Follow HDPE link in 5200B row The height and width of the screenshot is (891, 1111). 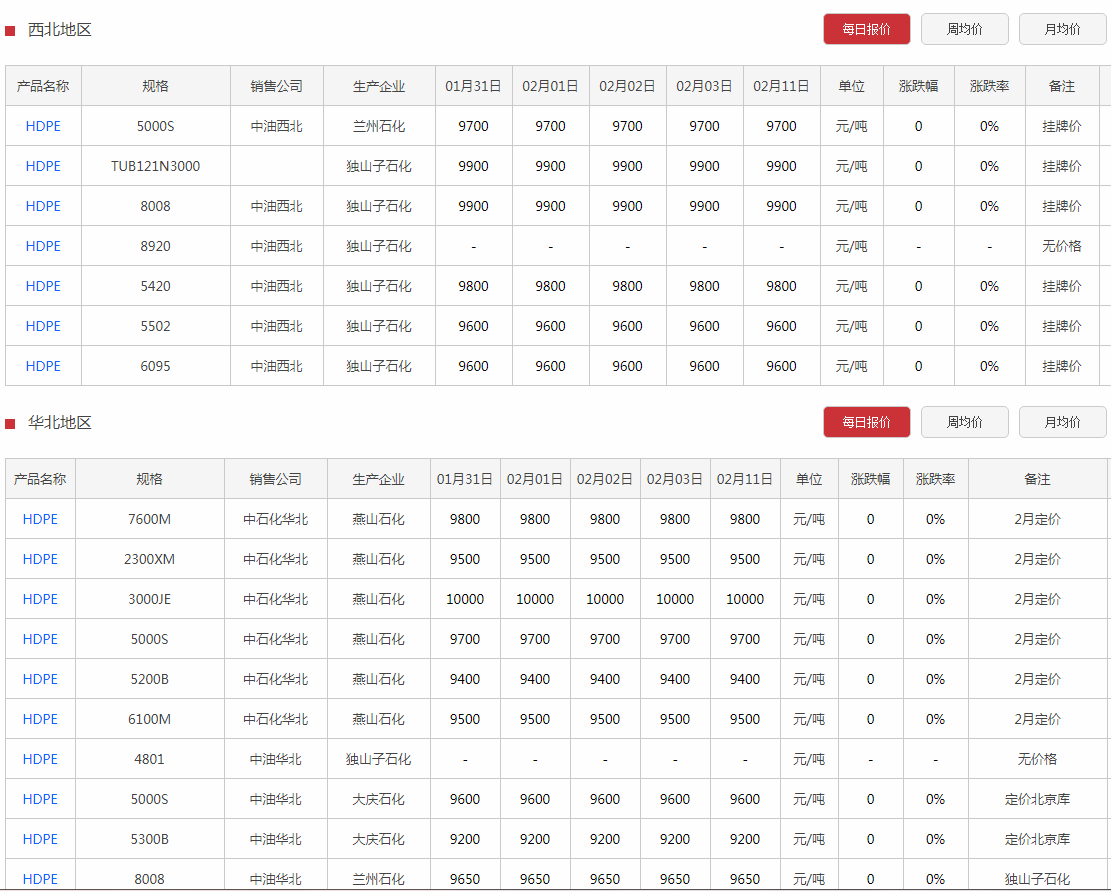click(40, 679)
